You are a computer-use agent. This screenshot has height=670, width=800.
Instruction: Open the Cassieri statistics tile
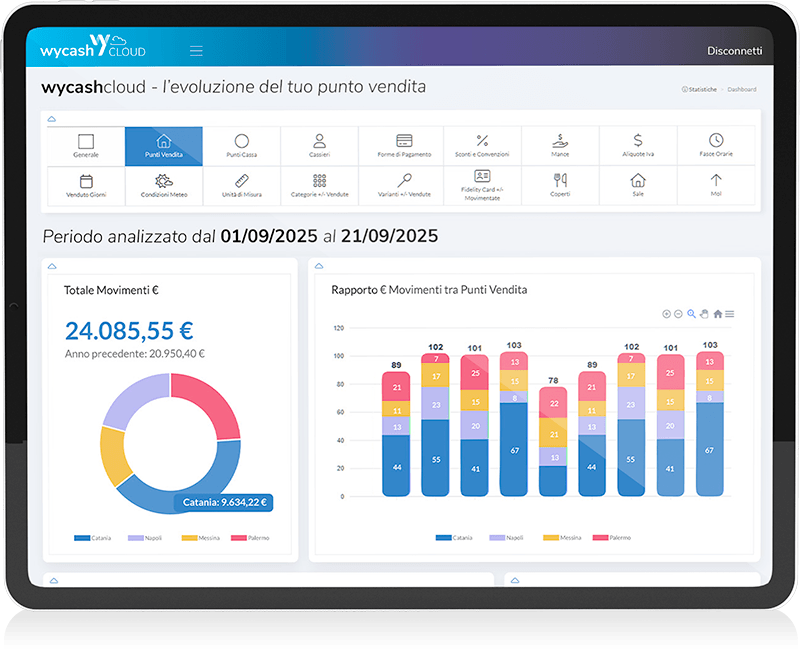tap(319, 146)
